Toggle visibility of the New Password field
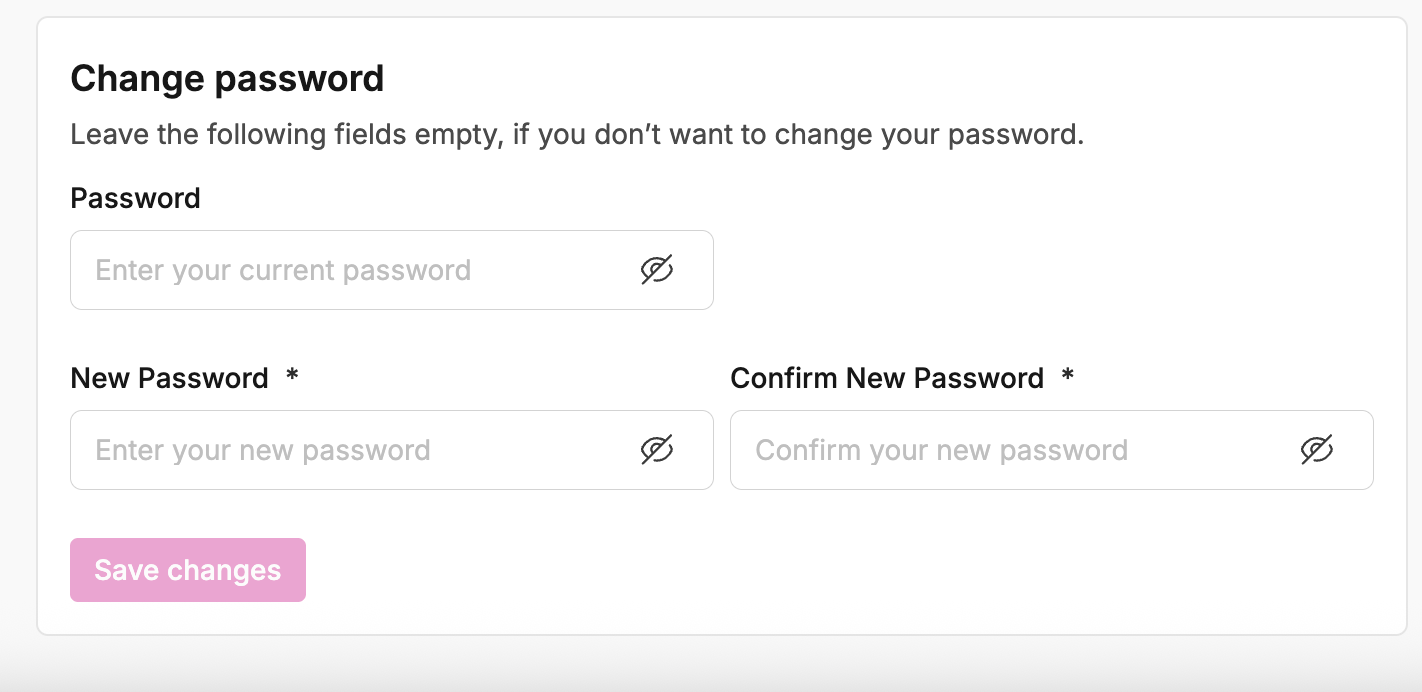Image resolution: width=1422 pixels, height=692 pixels. 657,450
